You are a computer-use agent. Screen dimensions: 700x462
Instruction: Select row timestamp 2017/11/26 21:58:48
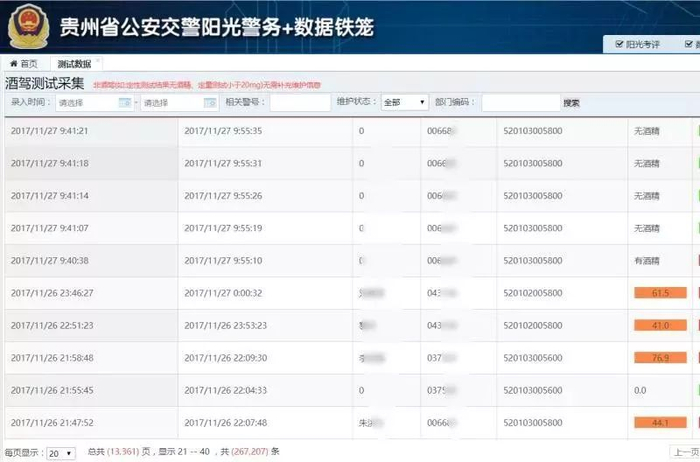coord(52,358)
